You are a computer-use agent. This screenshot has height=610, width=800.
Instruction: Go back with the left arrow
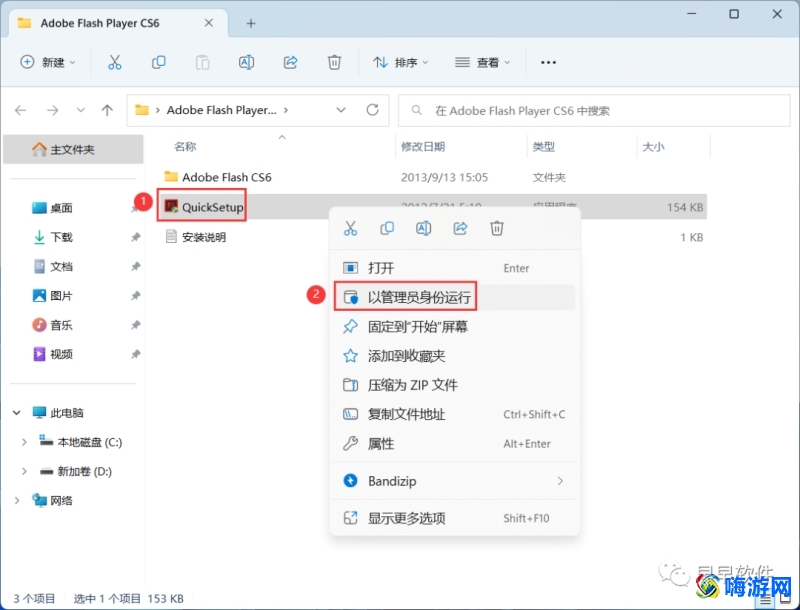(x=20, y=110)
